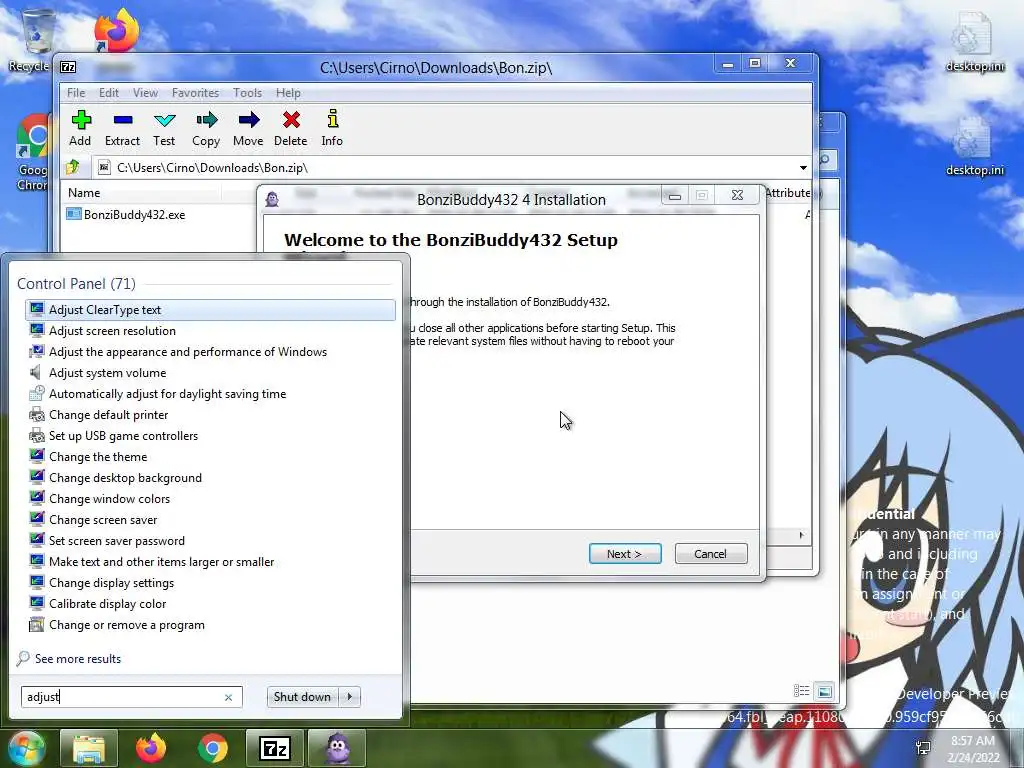The image size is (1024, 768).
Task: Clear the search box with the X
Action: coord(229,697)
